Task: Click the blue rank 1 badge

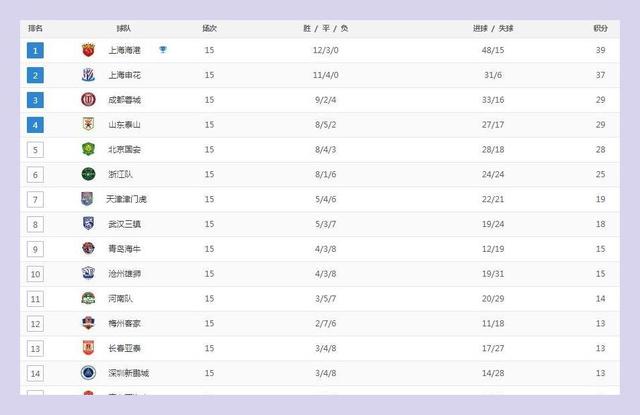Action: (x=35, y=51)
